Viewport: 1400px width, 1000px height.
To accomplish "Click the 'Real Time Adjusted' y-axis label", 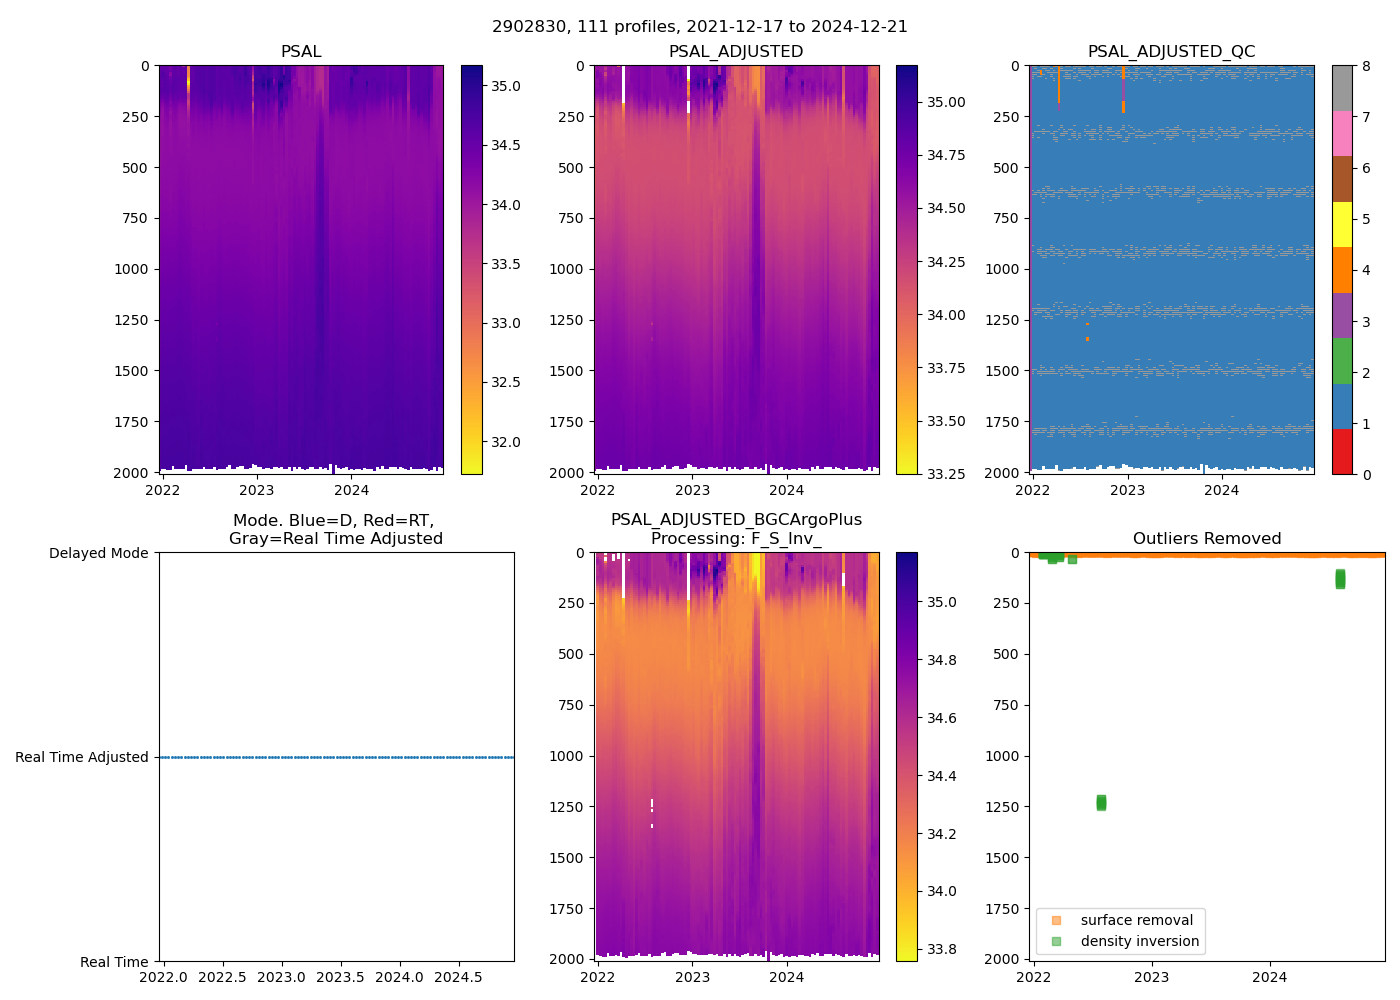I will 81,757.
